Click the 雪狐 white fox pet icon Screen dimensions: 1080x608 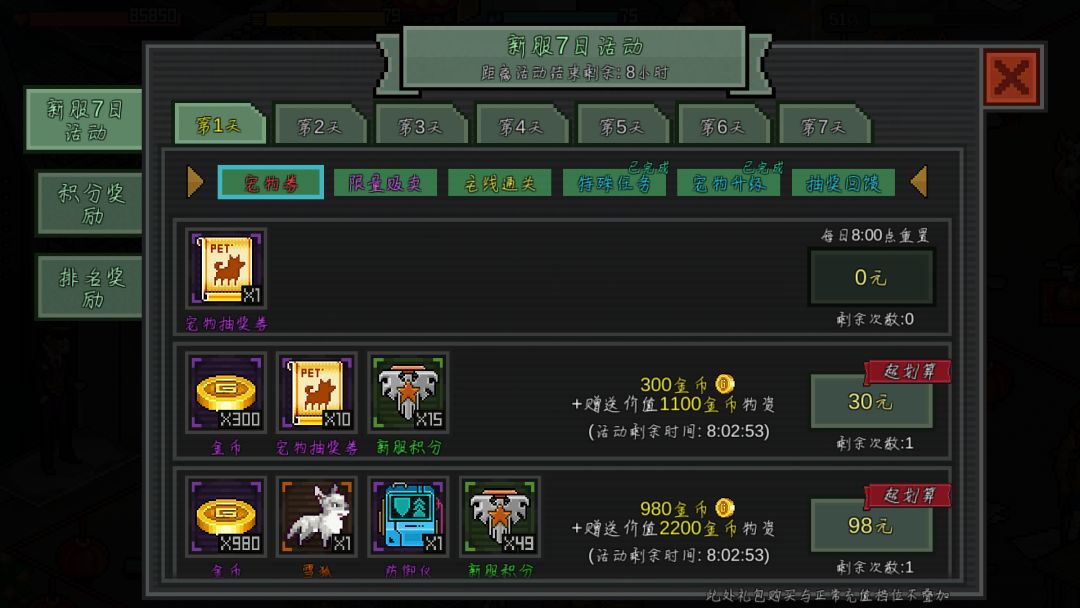click(318, 516)
